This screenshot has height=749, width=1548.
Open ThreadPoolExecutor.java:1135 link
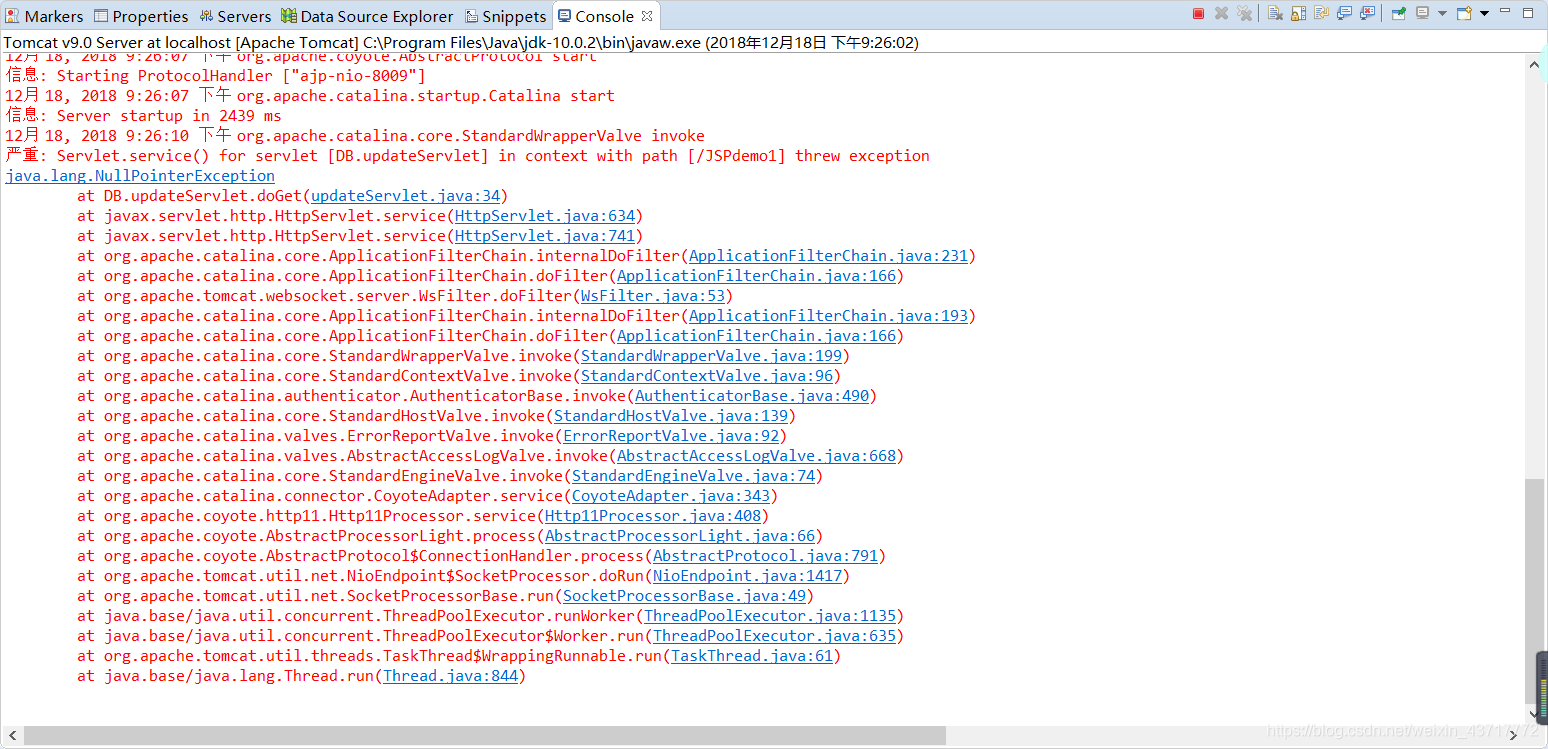(770, 616)
